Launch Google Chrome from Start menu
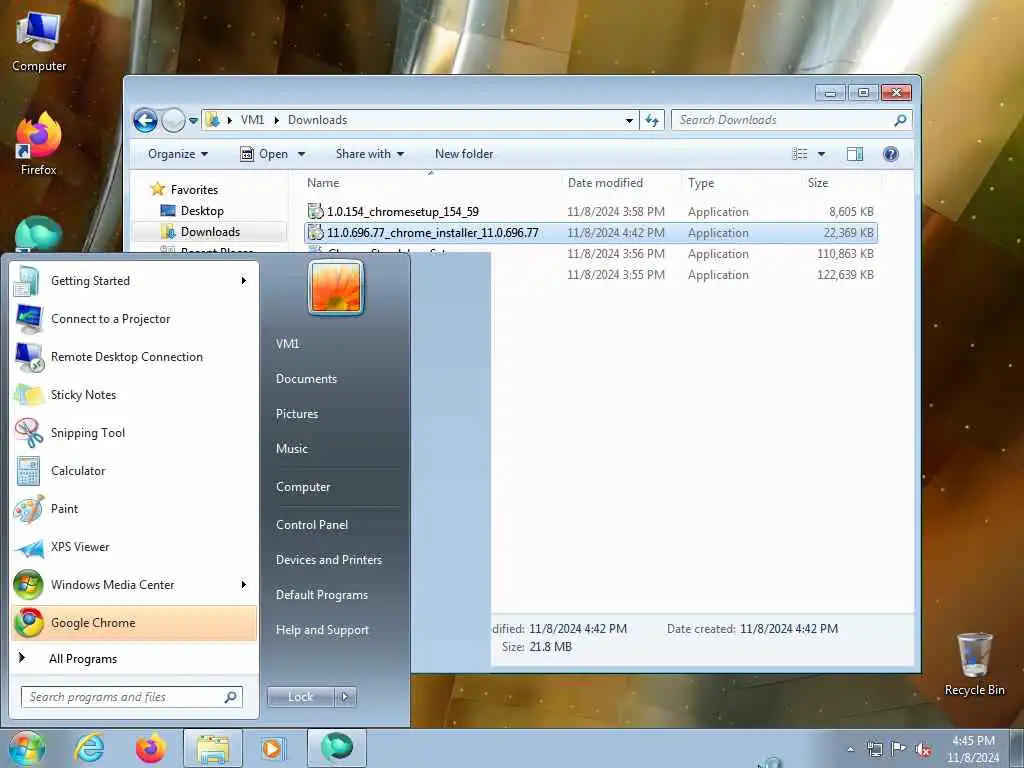The height and width of the screenshot is (768, 1024). tap(134, 623)
